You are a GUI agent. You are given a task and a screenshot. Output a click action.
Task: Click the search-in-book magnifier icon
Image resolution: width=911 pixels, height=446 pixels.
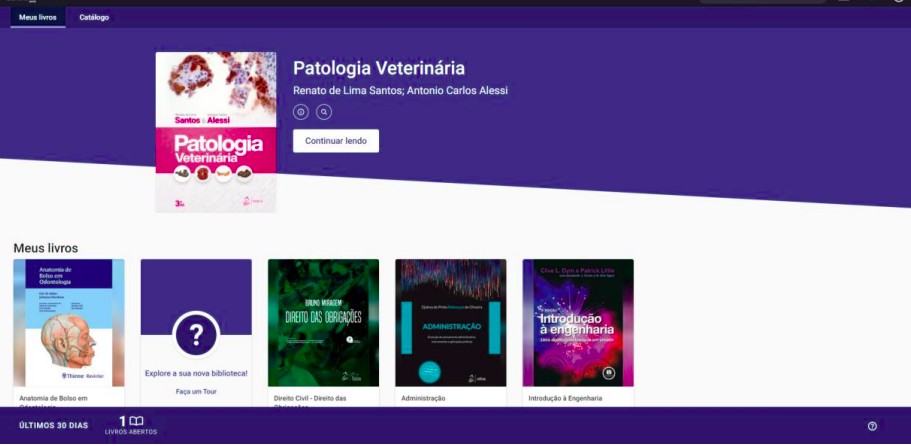tap(324, 112)
